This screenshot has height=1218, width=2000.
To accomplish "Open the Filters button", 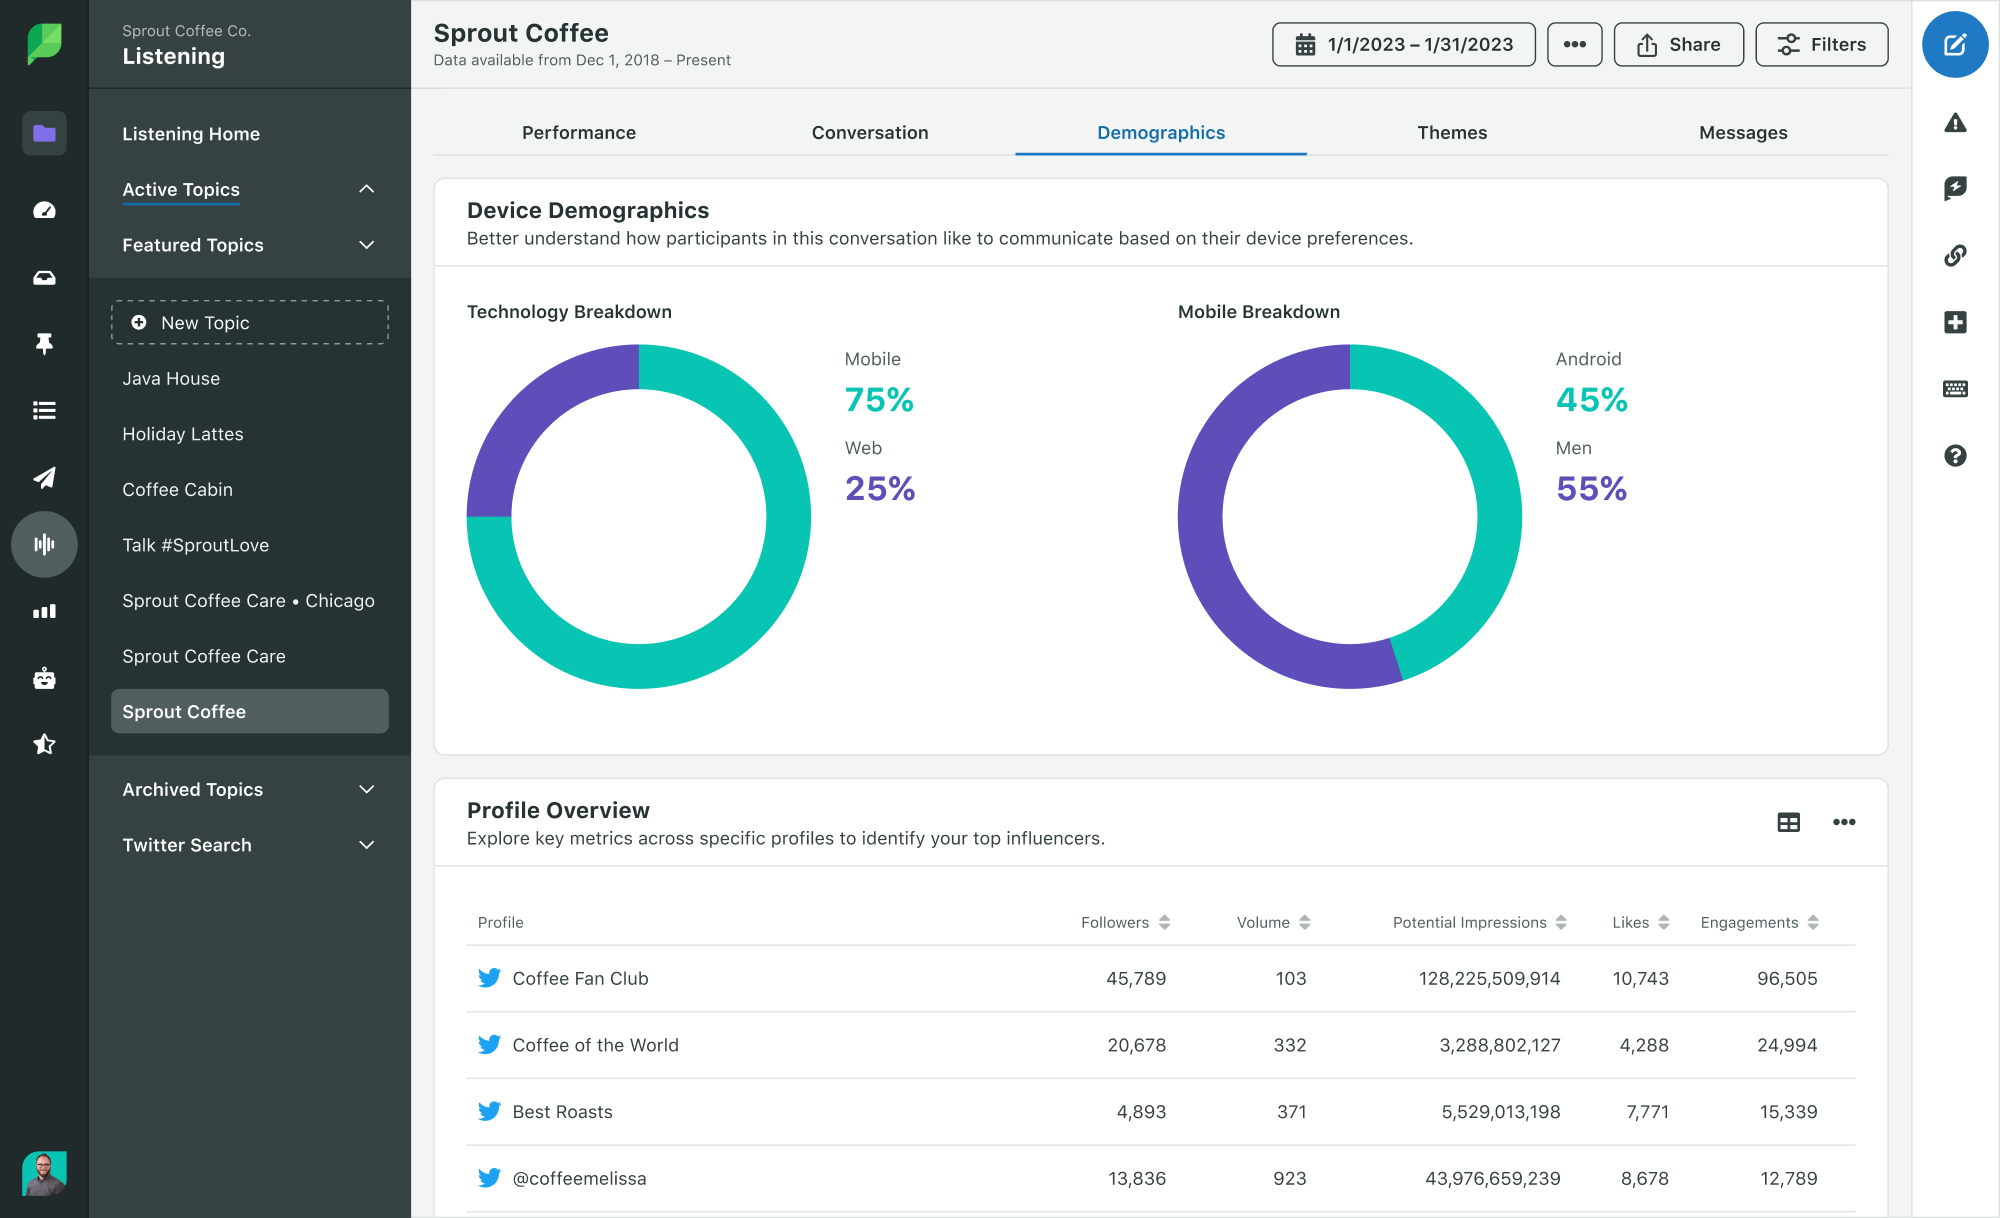I will coord(1821,44).
